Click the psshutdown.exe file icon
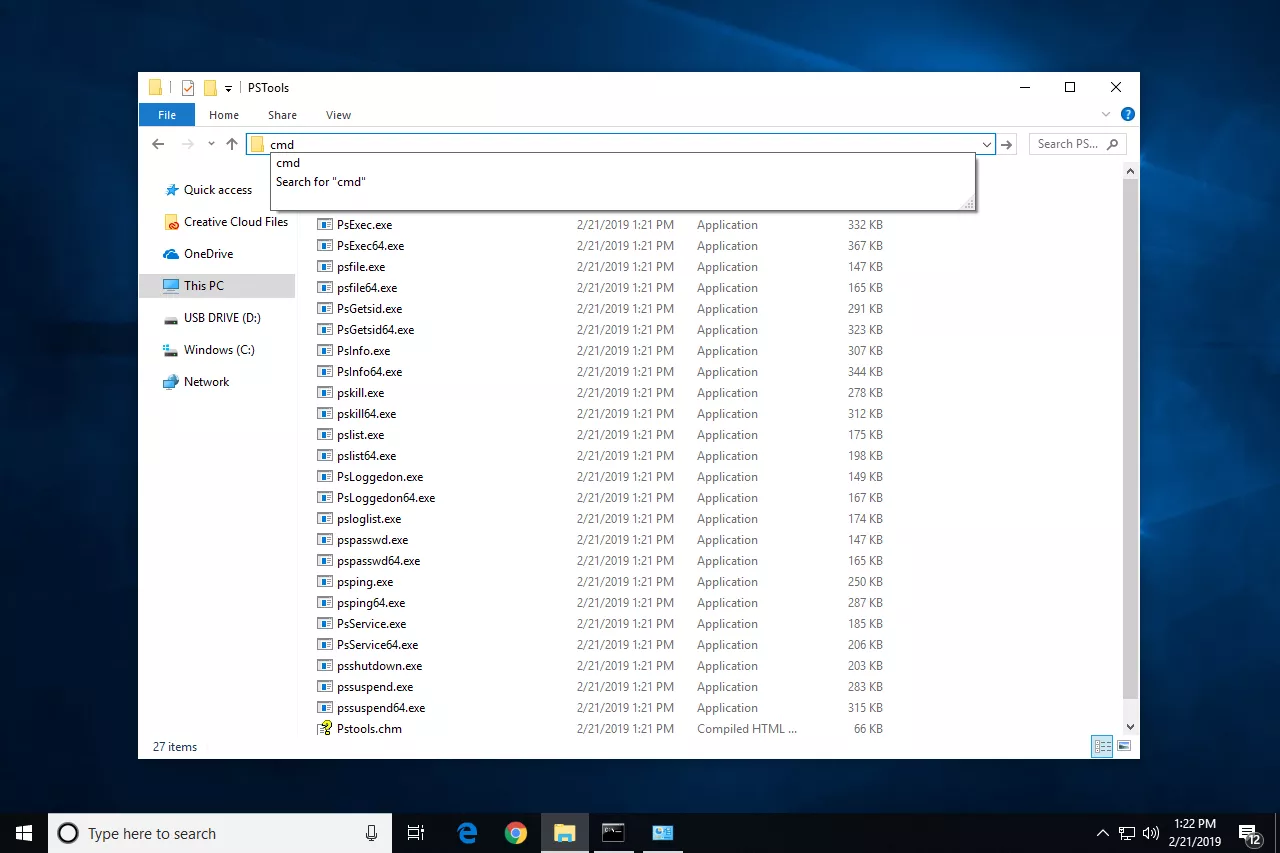 324,666
